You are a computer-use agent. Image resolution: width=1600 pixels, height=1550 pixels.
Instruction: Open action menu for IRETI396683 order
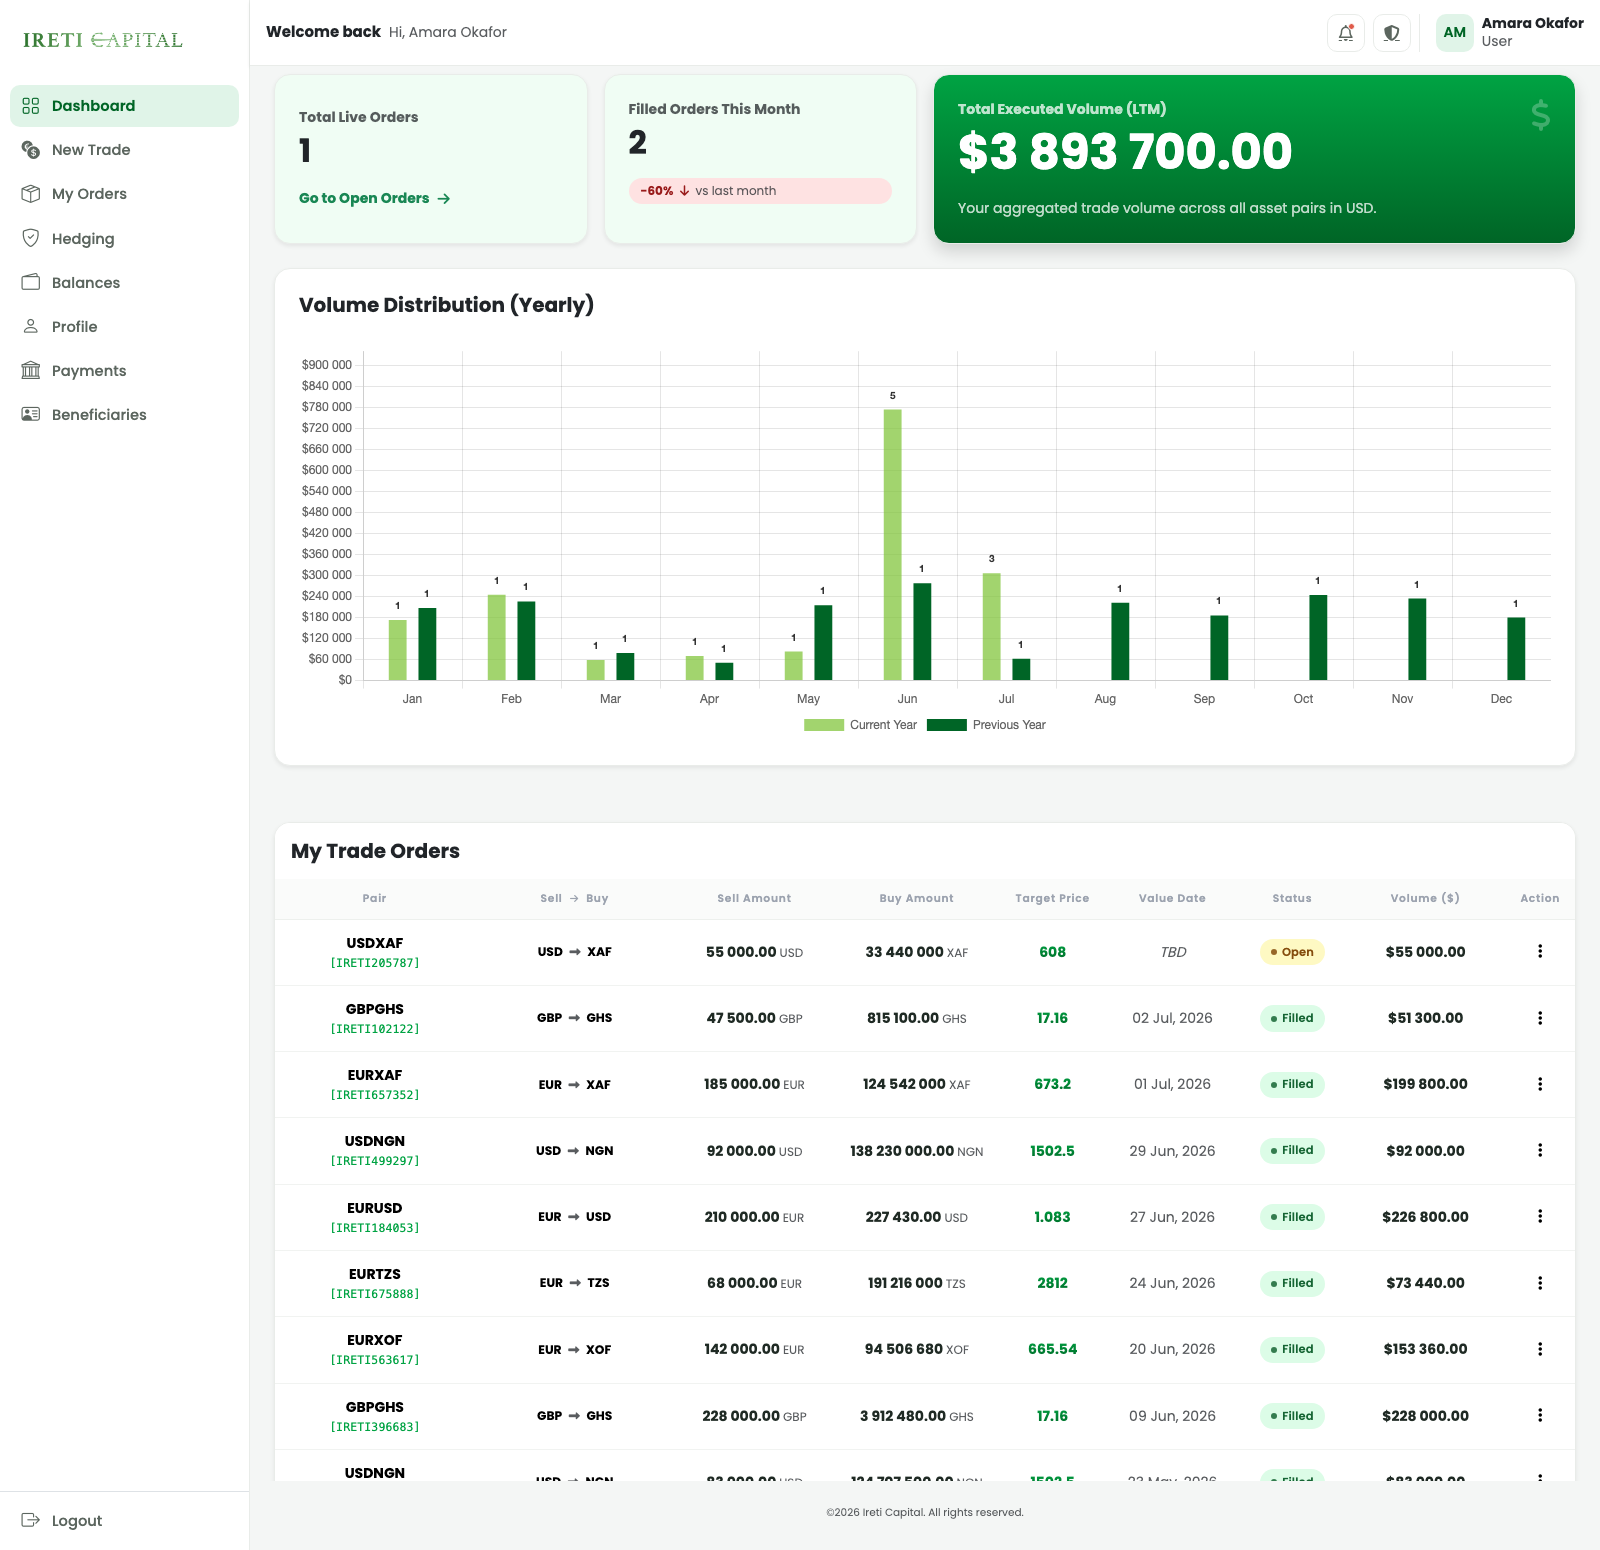tap(1540, 1415)
